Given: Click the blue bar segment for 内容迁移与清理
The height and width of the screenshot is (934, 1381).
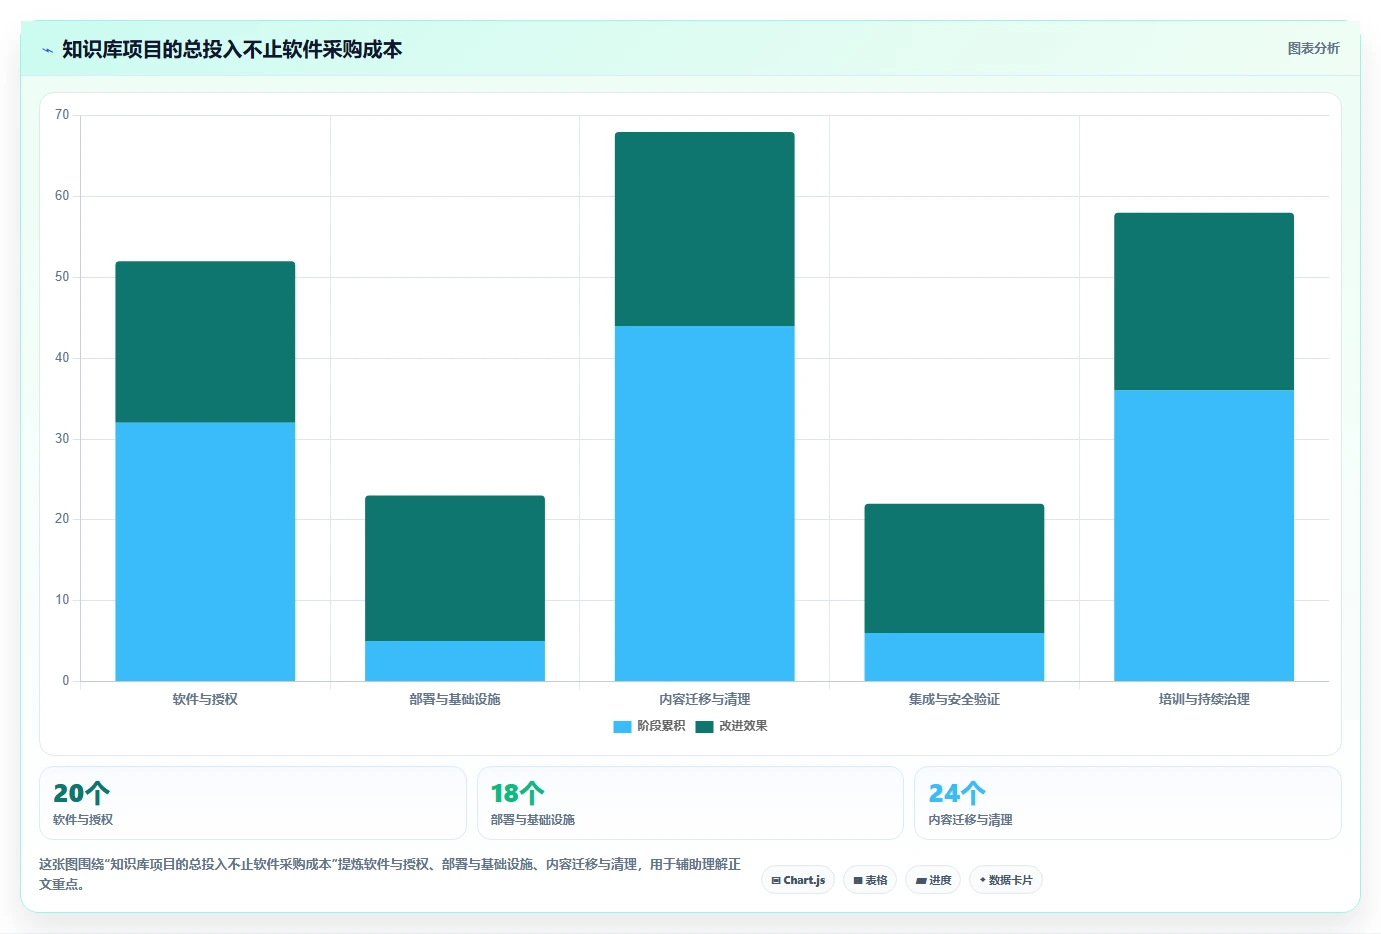Looking at the screenshot, I should pyautogui.click(x=705, y=503).
